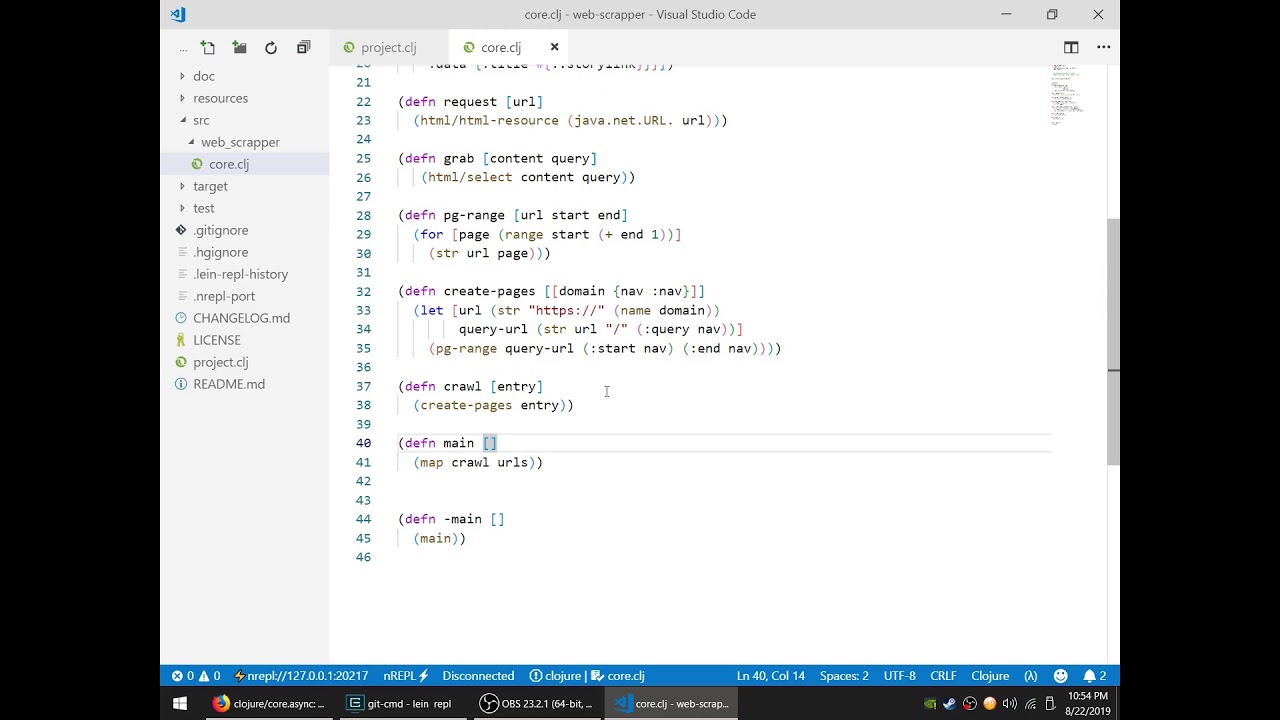Open notifications bell in status bar

click(x=1095, y=676)
